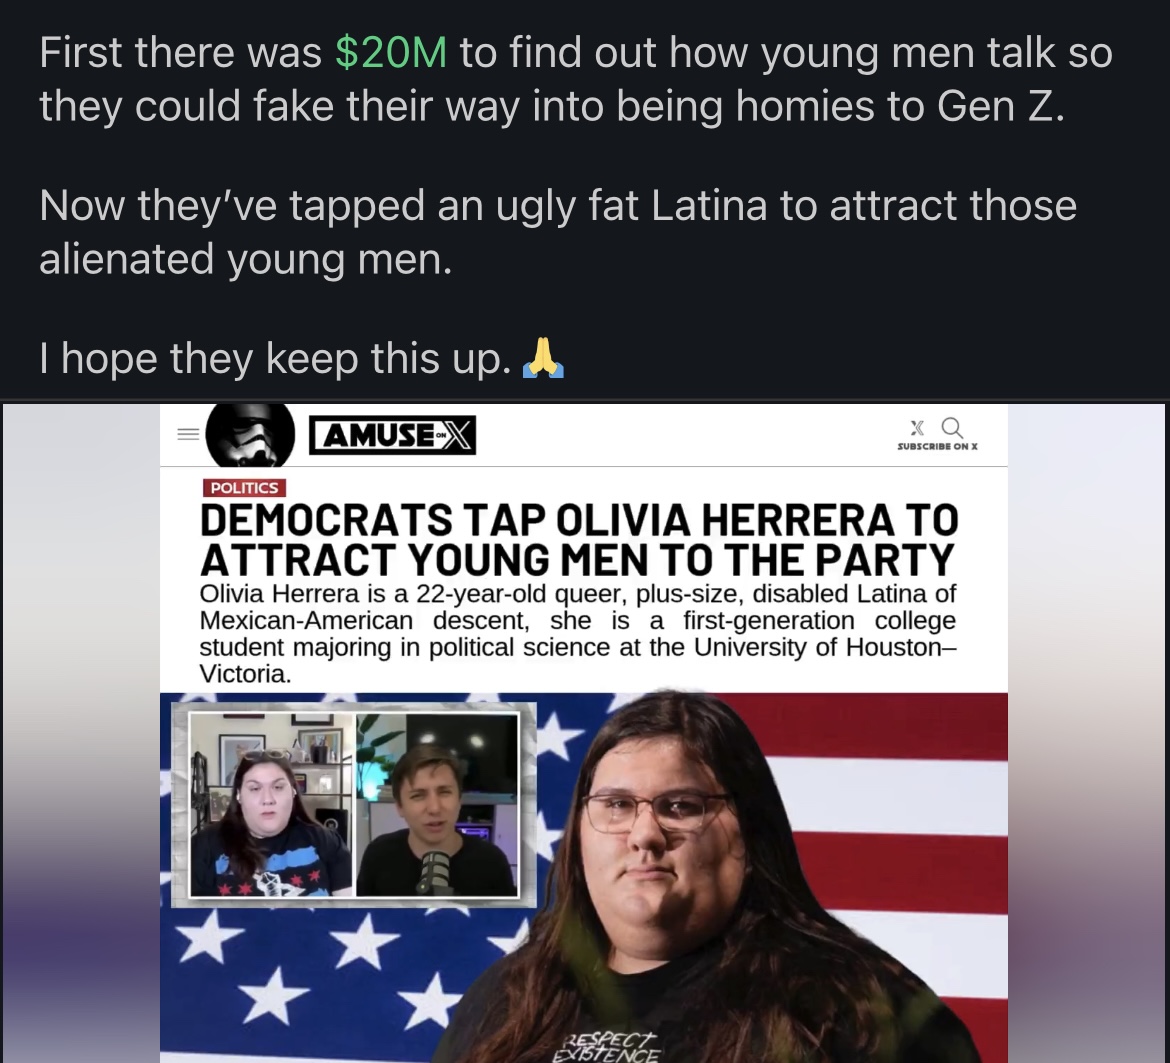Open the green $20M link
Image resolution: width=1170 pixels, height=1063 pixels.
[391, 53]
